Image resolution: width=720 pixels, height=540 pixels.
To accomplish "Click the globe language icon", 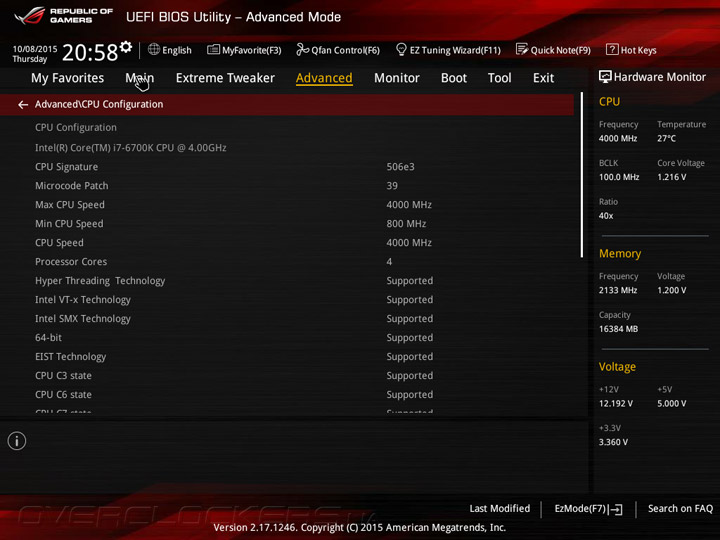I will tap(154, 49).
